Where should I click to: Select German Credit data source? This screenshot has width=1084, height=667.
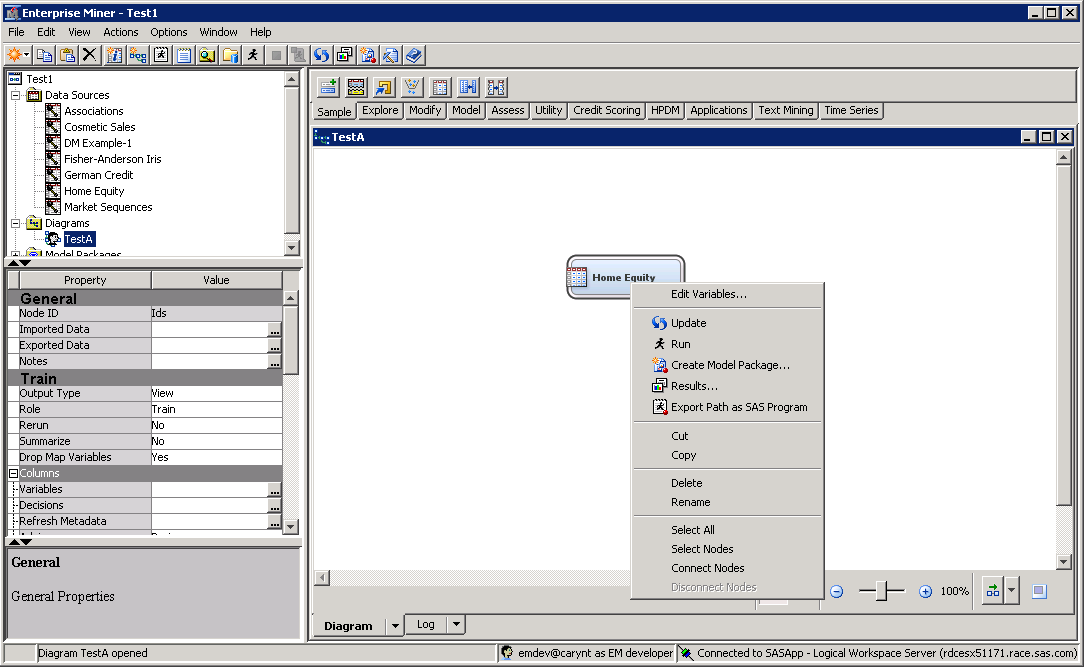pyautogui.click(x=99, y=175)
